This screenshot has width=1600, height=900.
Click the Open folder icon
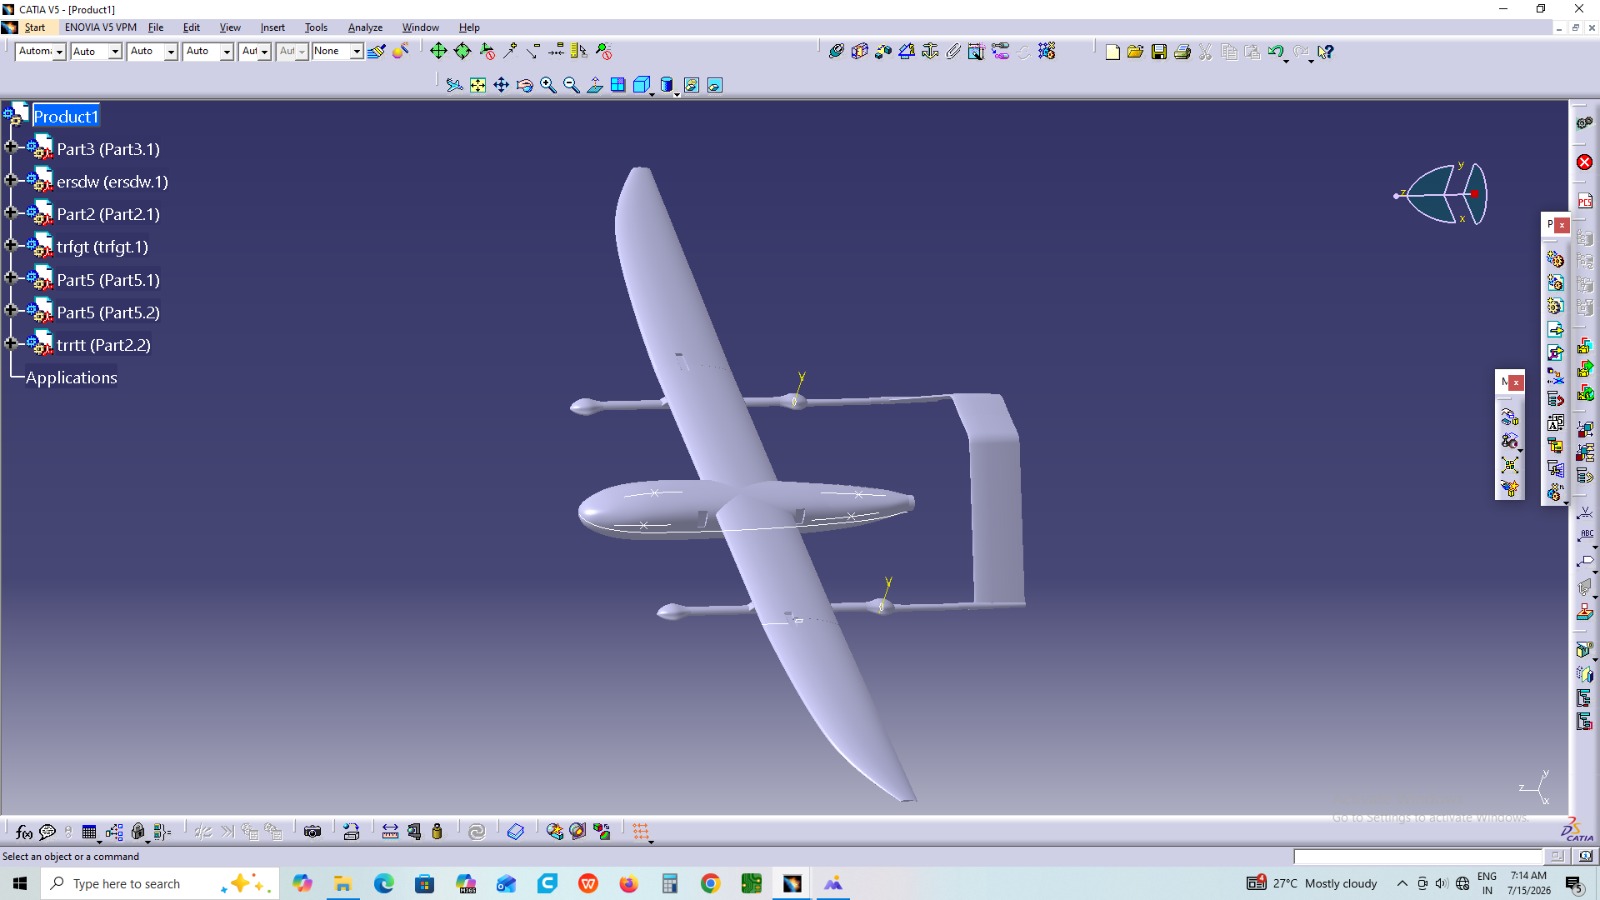1135,52
